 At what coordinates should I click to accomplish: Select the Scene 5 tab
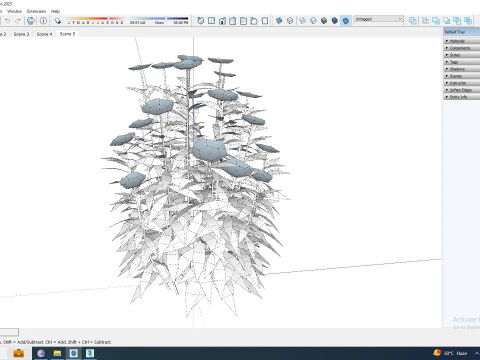(x=67, y=34)
